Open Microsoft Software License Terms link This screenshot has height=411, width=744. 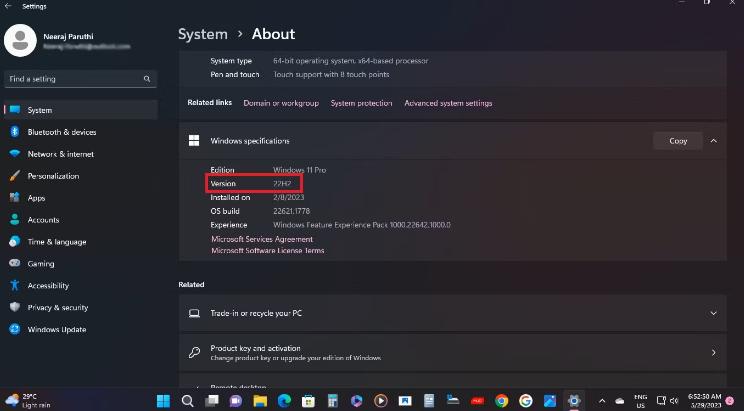click(268, 250)
